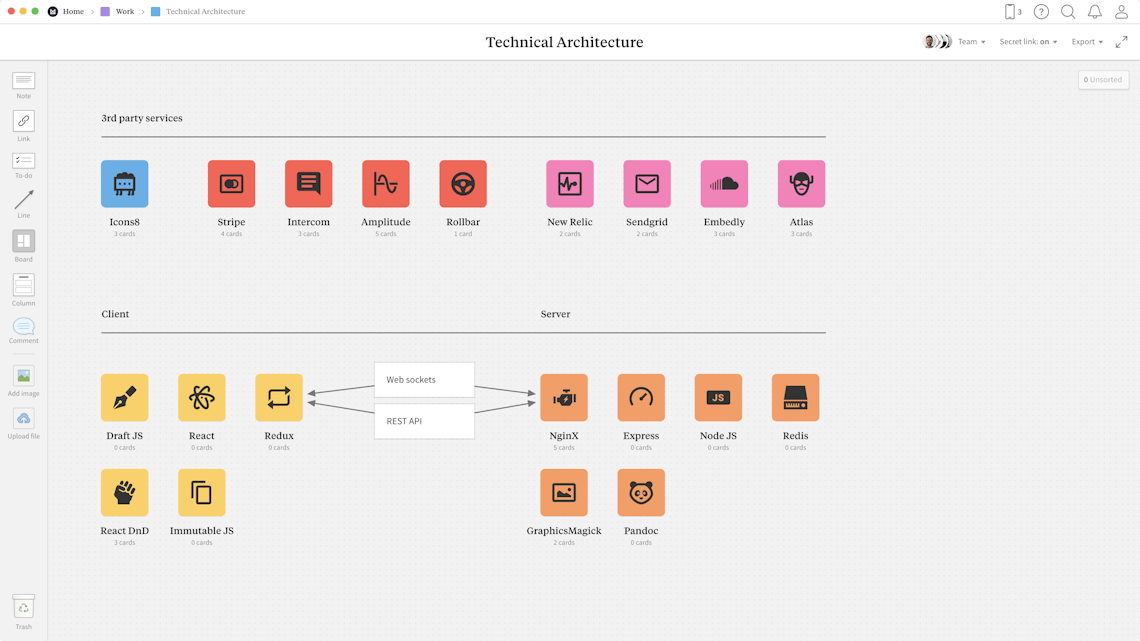The width and height of the screenshot is (1140, 641).
Task: Toggle the Secret link off
Action: pos(1043,41)
